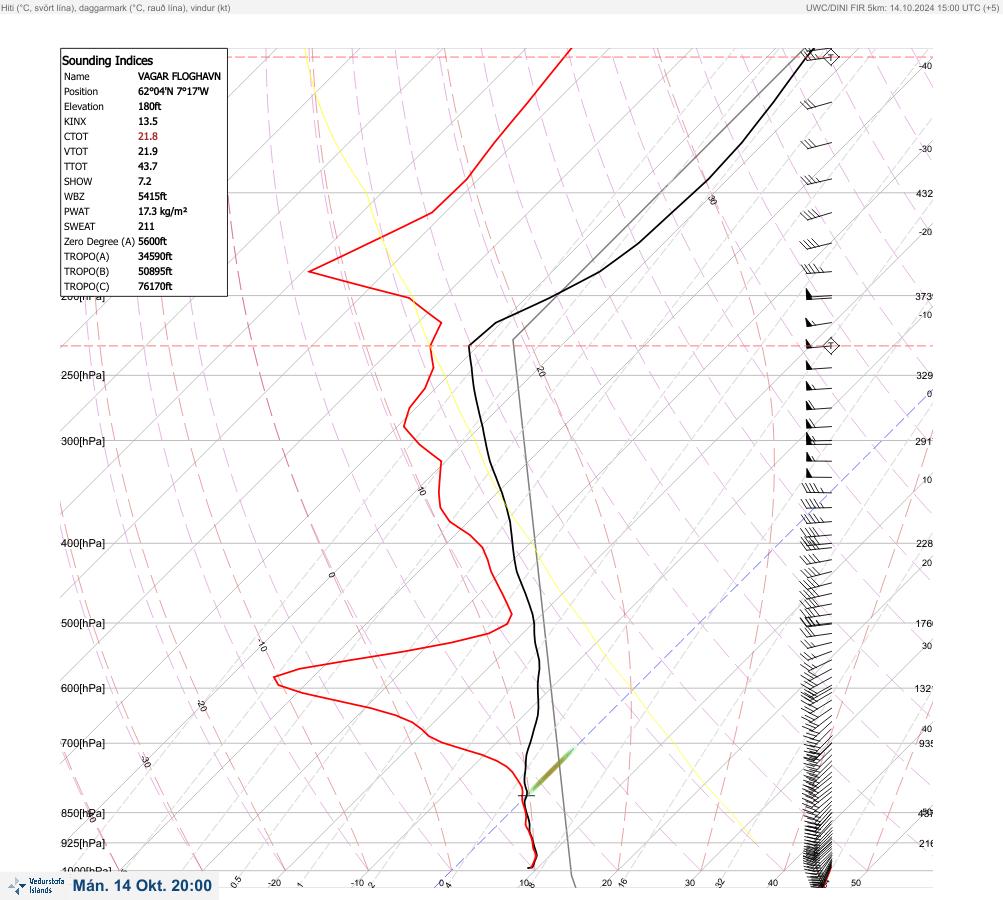Click the TROPO(A) row label
Image resolution: width=1003 pixels, height=900 pixels.
click(x=86, y=257)
